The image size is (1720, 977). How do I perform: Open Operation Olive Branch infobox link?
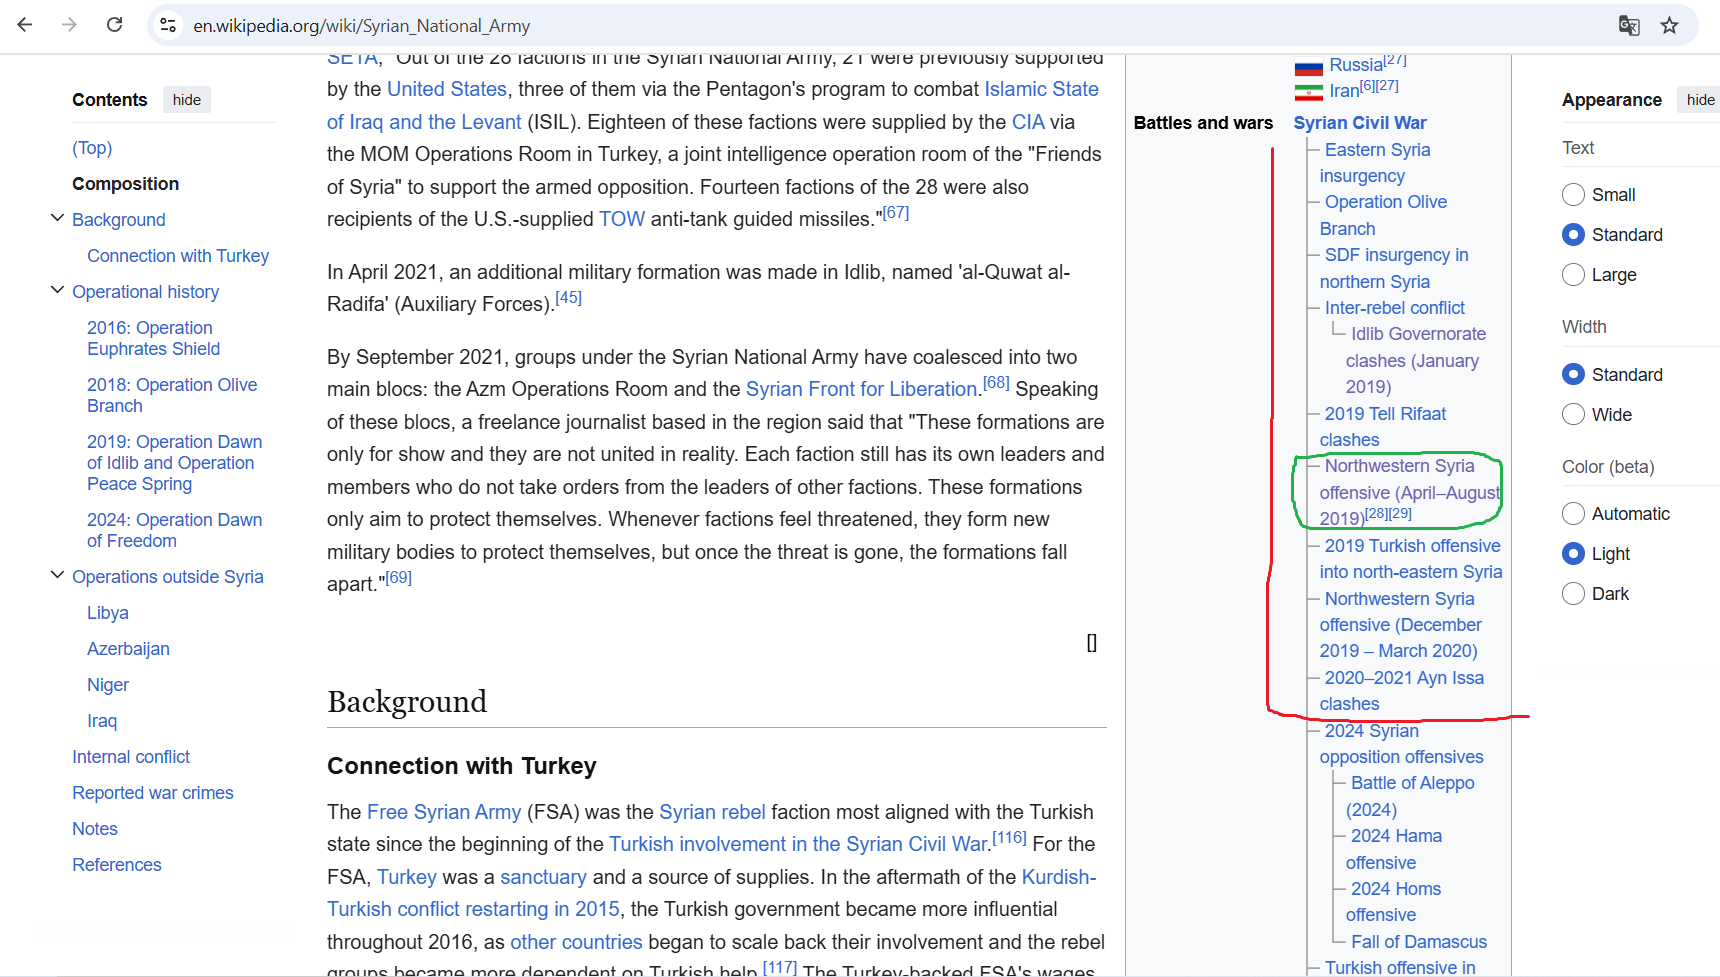point(1383,215)
